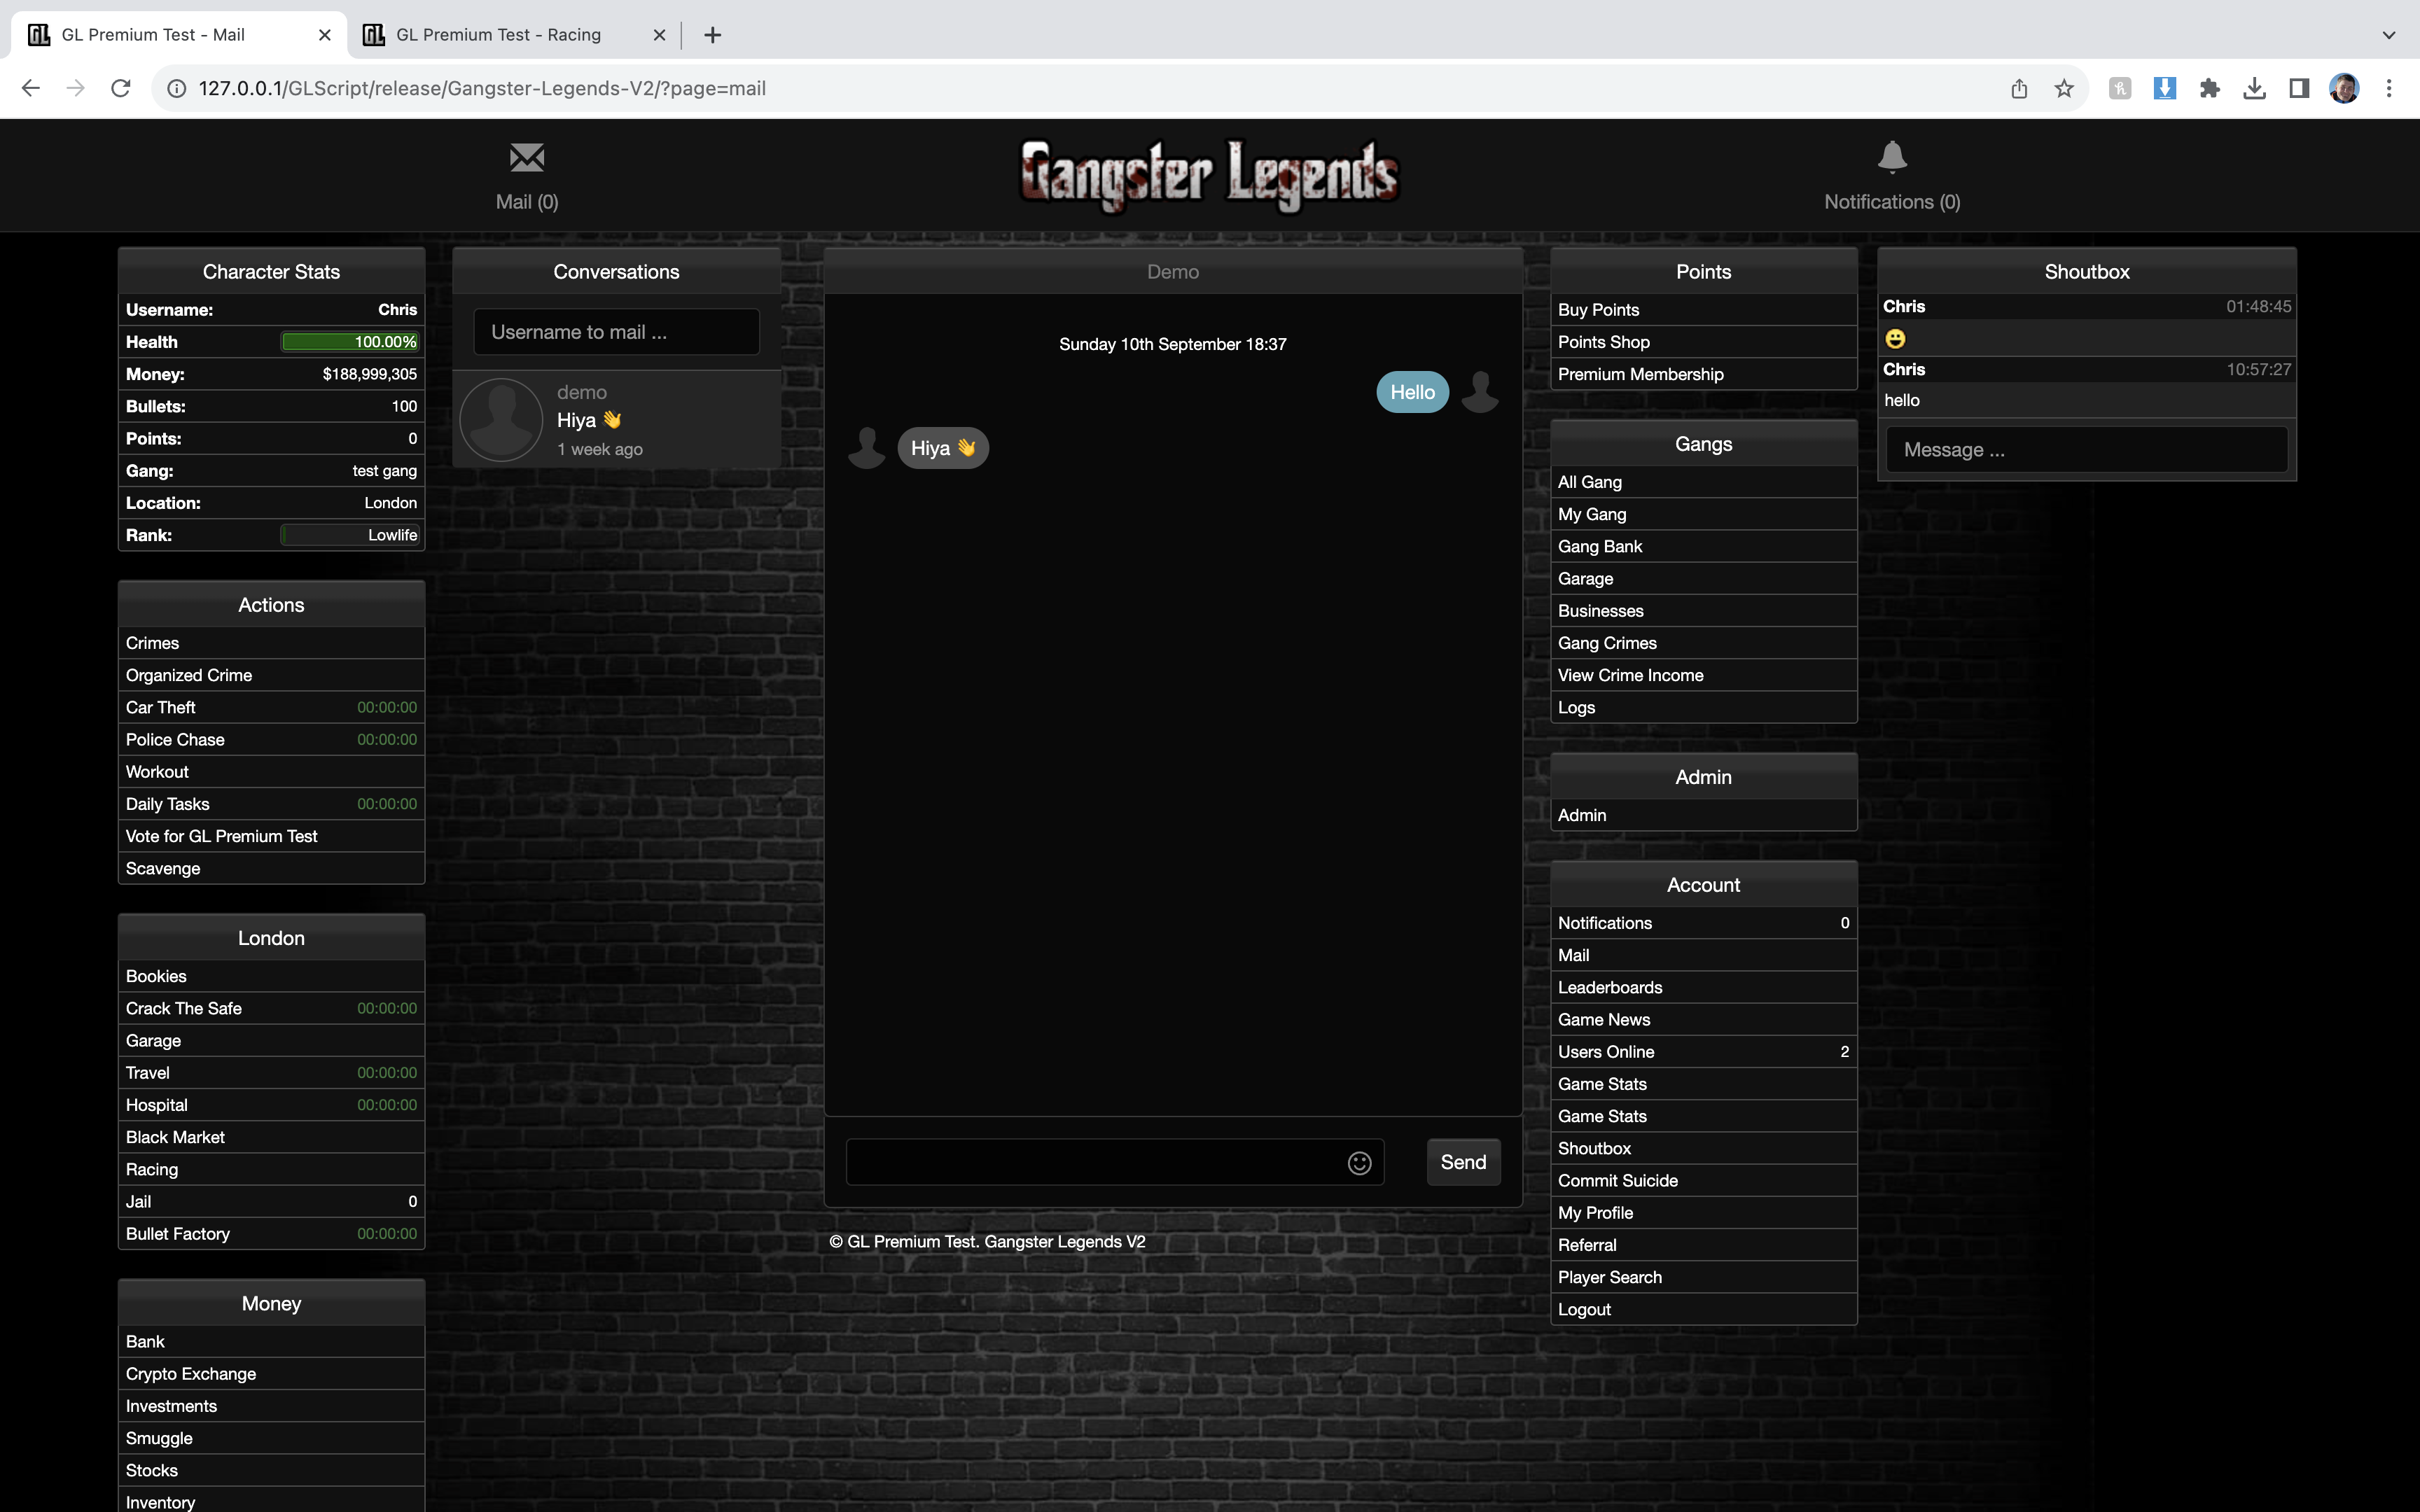The height and width of the screenshot is (1512, 2420).
Task: Bookmark this page with the star icon
Action: [x=2064, y=89]
